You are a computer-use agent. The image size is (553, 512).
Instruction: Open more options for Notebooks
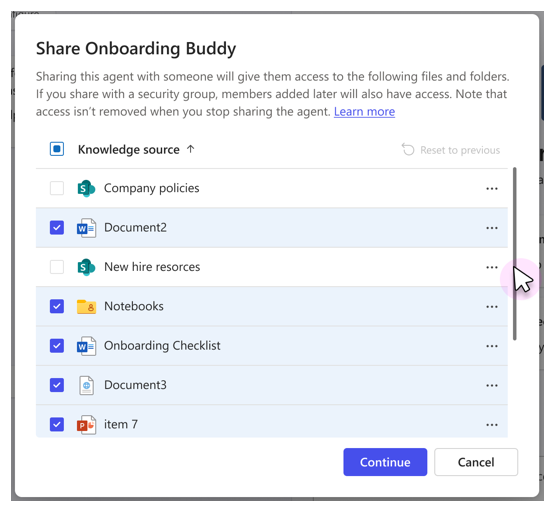coord(492,307)
